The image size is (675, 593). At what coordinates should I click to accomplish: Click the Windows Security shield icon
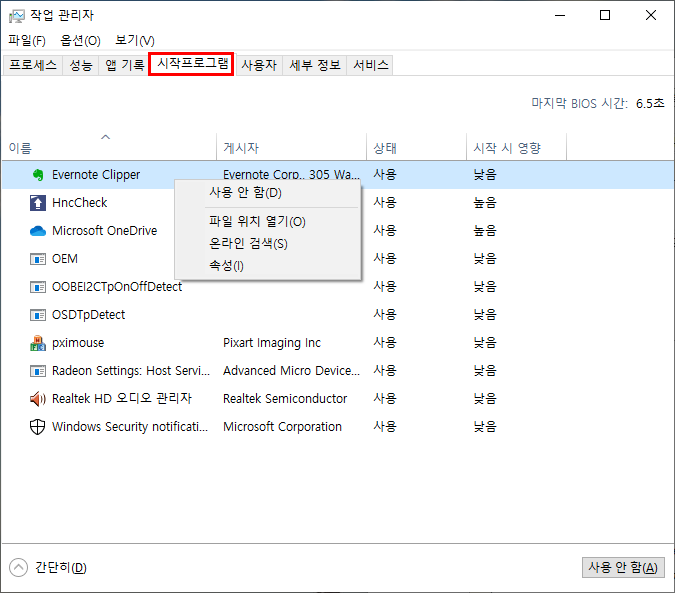37,427
